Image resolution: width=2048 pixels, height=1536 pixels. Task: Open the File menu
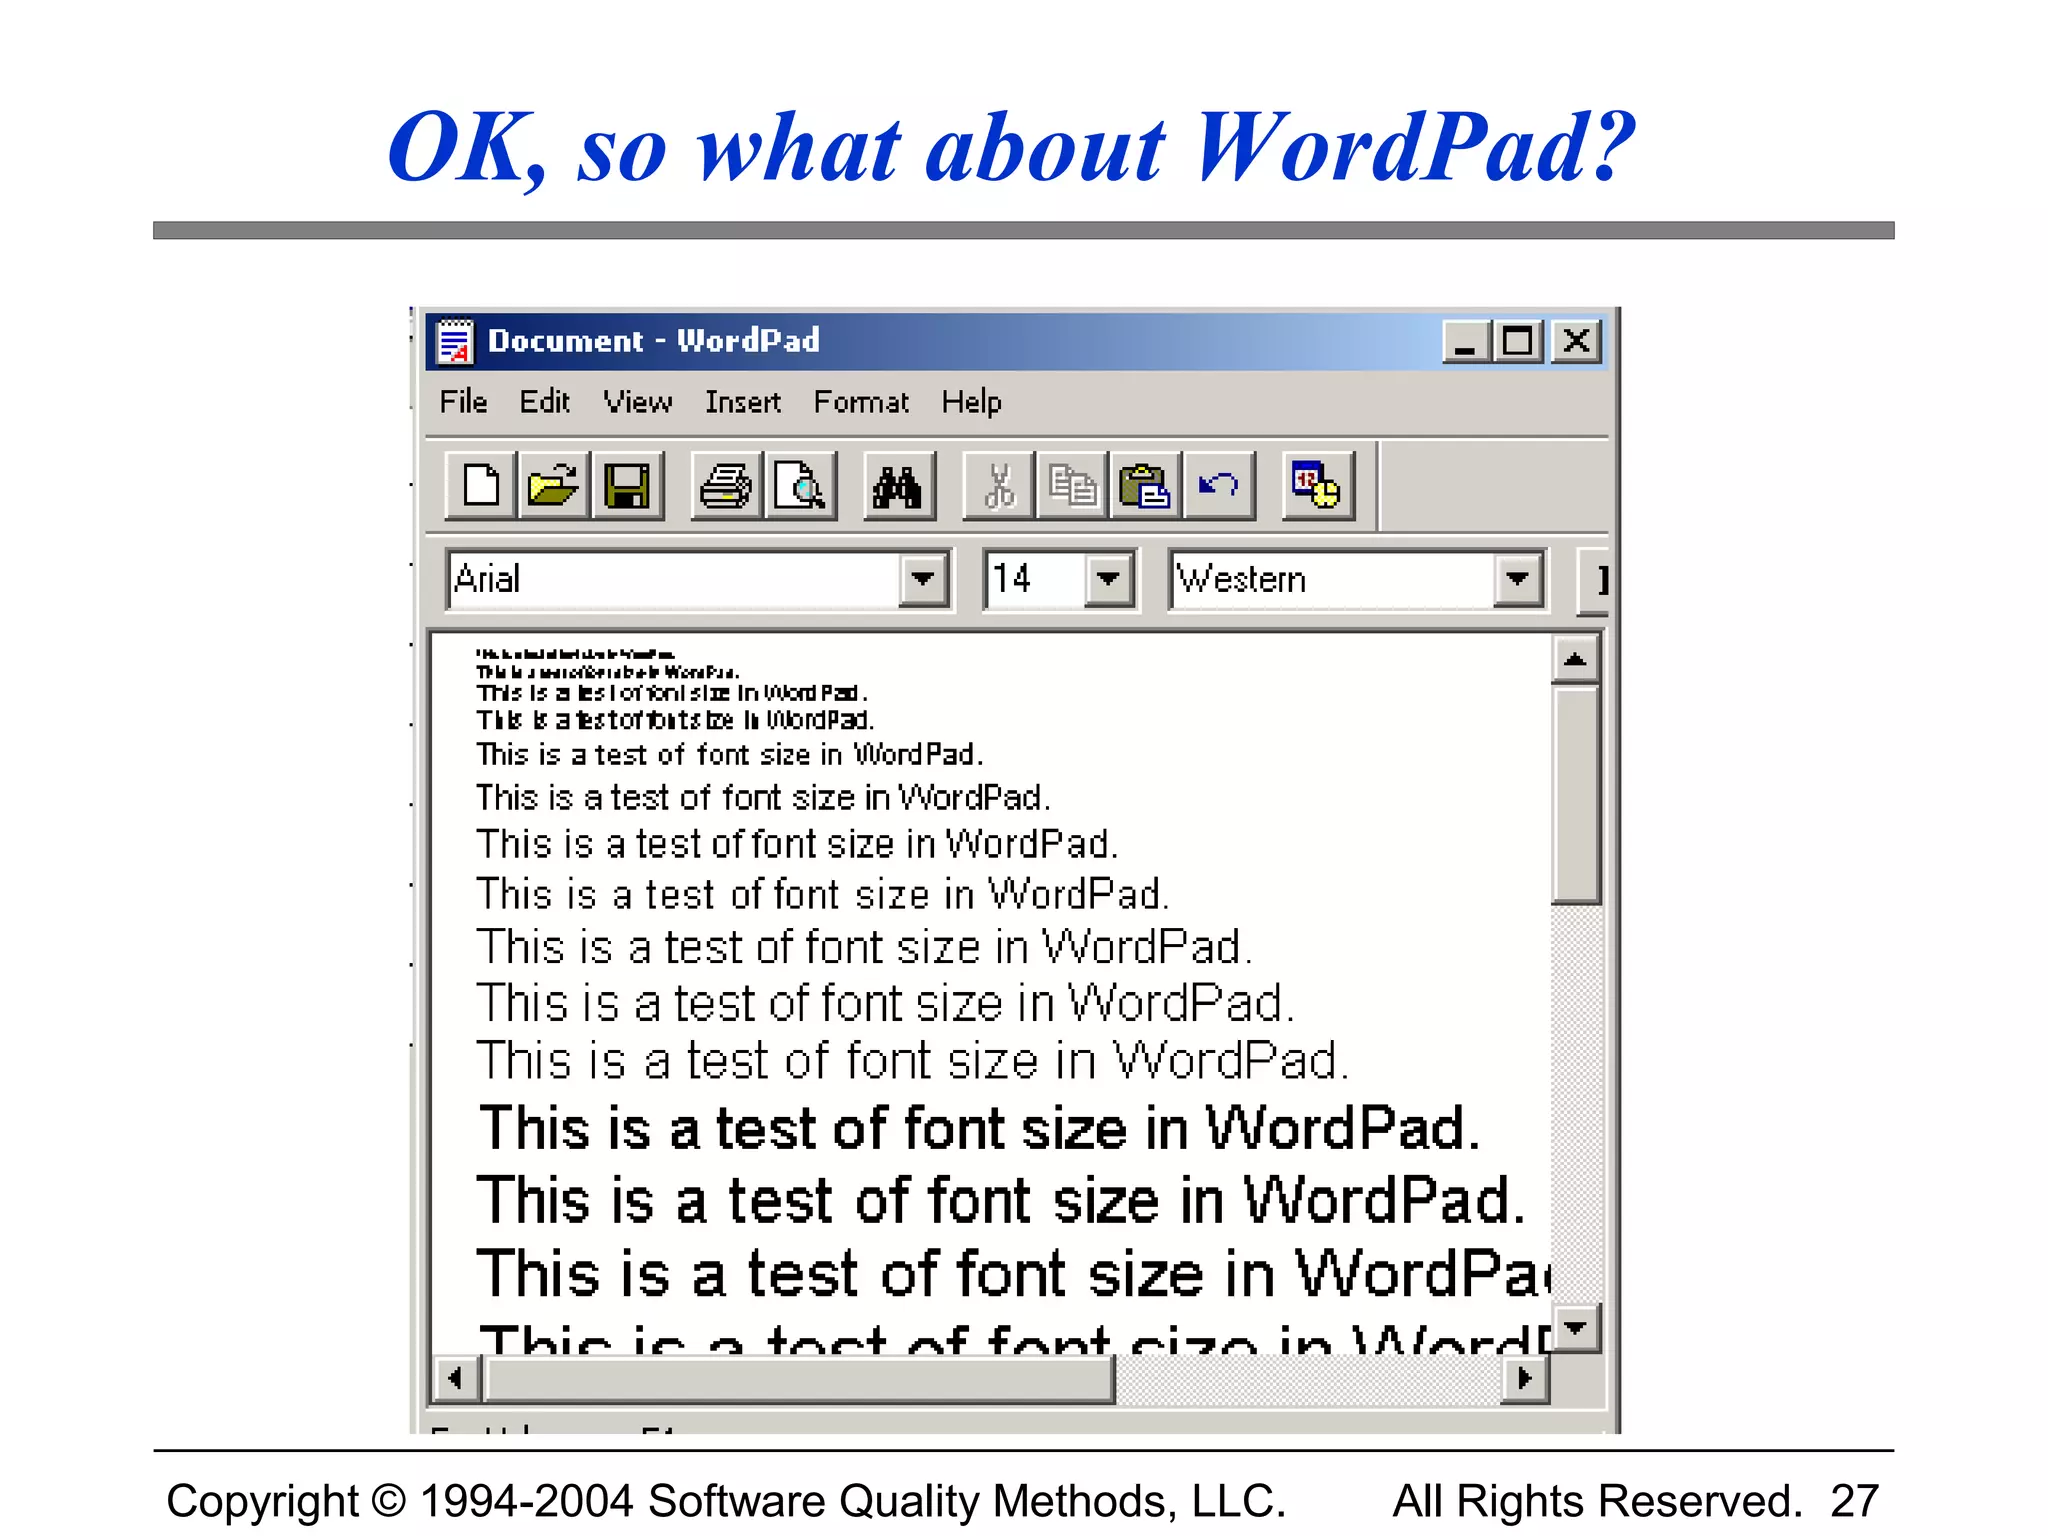463,402
